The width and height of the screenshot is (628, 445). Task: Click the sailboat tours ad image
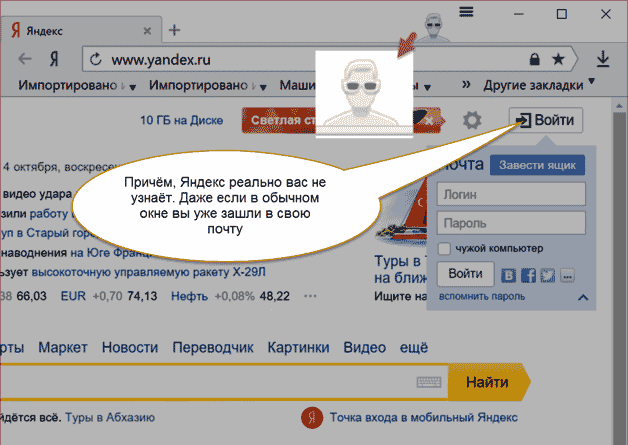(x=403, y=212)
